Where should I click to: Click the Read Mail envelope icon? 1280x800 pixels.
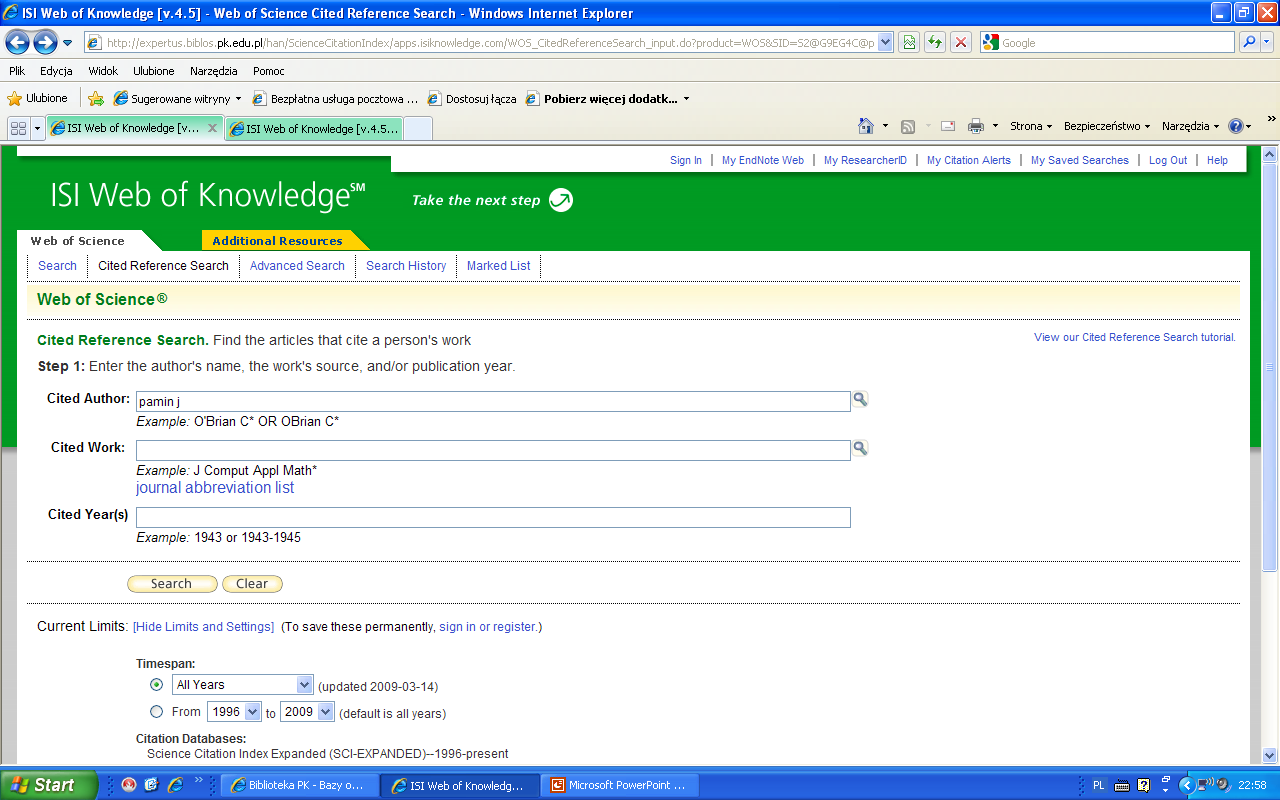pyautogui.click(x=948, y=126)
